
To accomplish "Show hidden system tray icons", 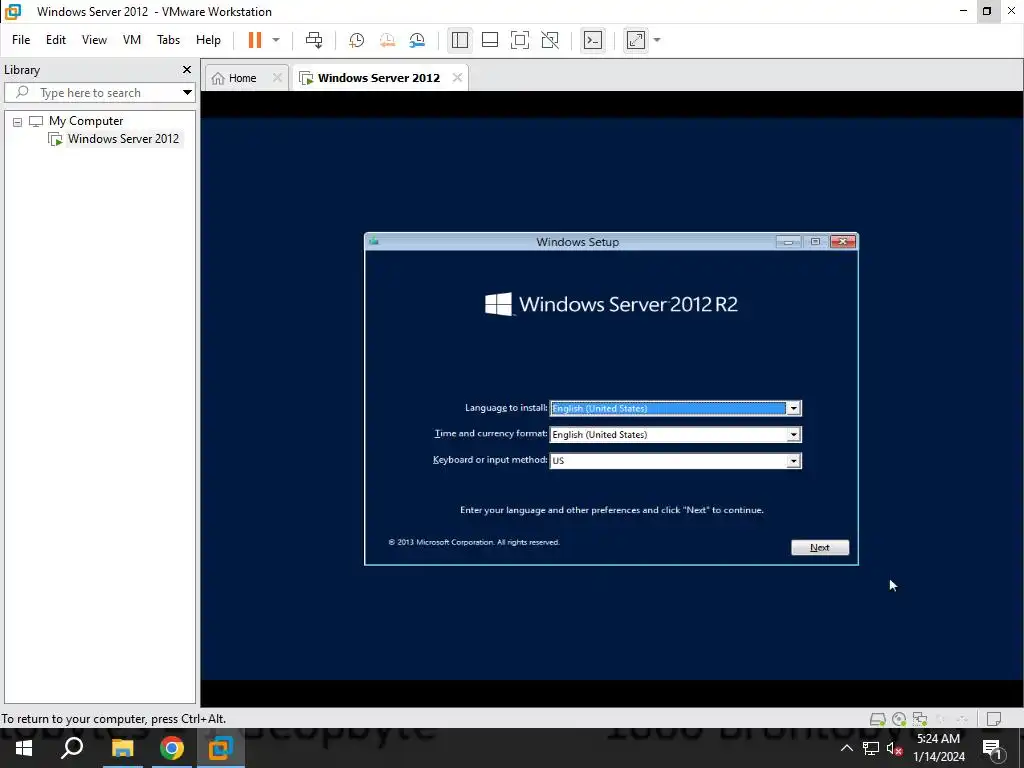I will (x=846, y=748).
